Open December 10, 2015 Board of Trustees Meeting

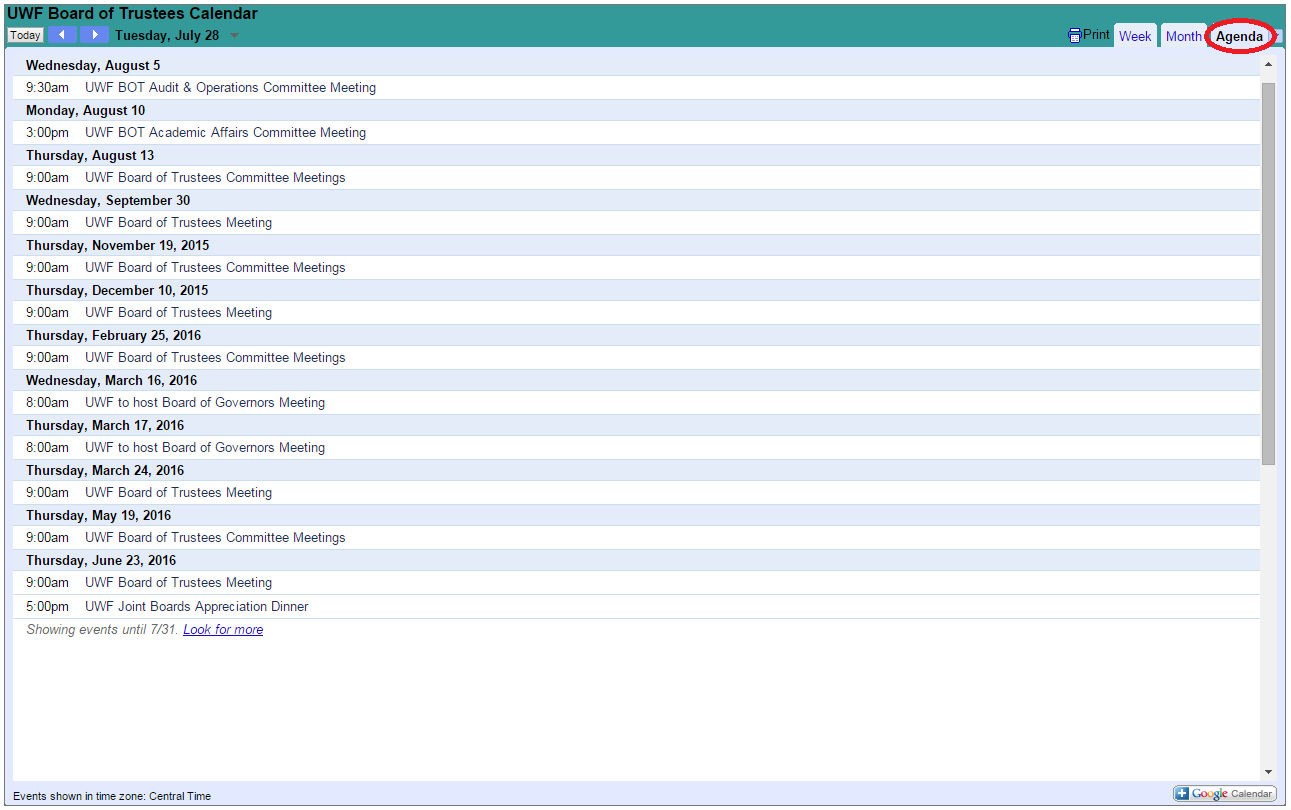pos(178,313)
